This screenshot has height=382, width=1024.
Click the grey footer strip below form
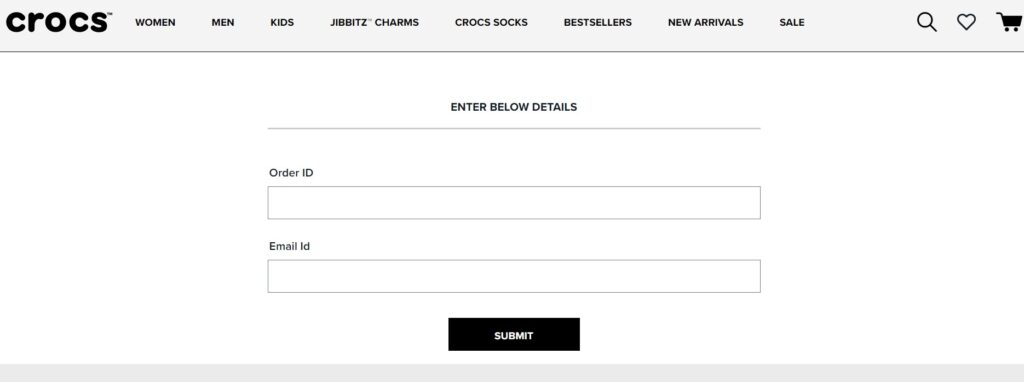[x=512, y=373]
